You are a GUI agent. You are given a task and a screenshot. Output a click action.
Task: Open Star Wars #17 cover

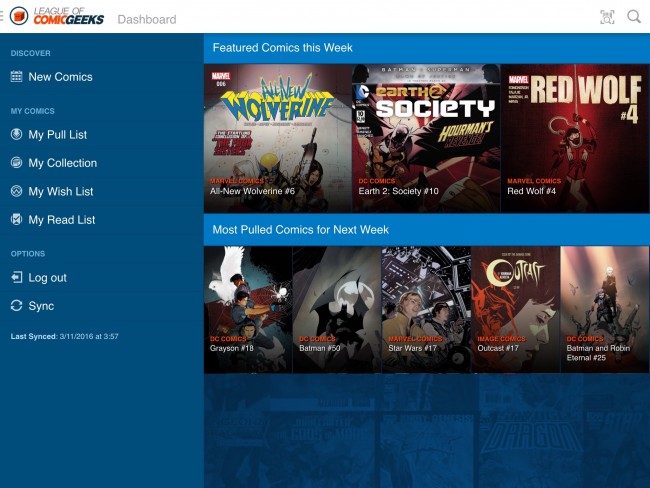[426, 309]
